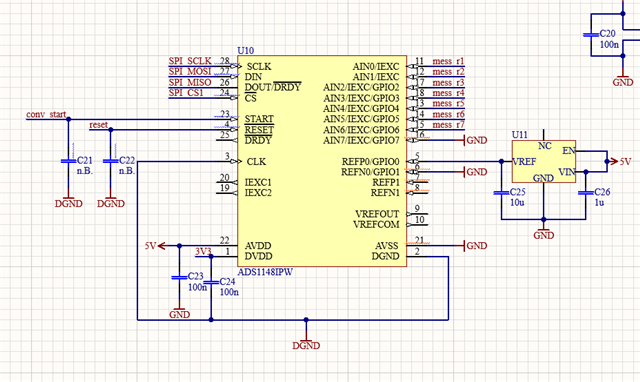640x382 pixels.
Task: Select the 5V power port at AVDD
Action: point(156,246)
